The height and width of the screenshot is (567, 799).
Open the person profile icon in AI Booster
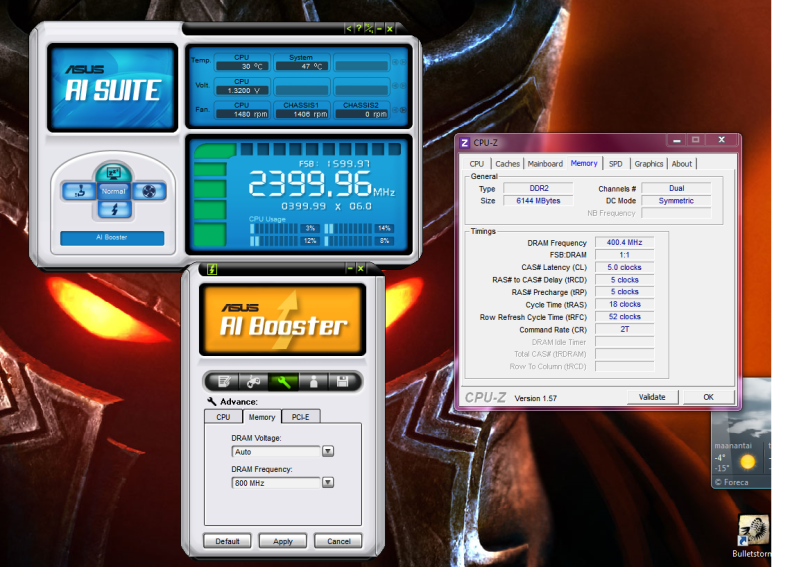313,382
